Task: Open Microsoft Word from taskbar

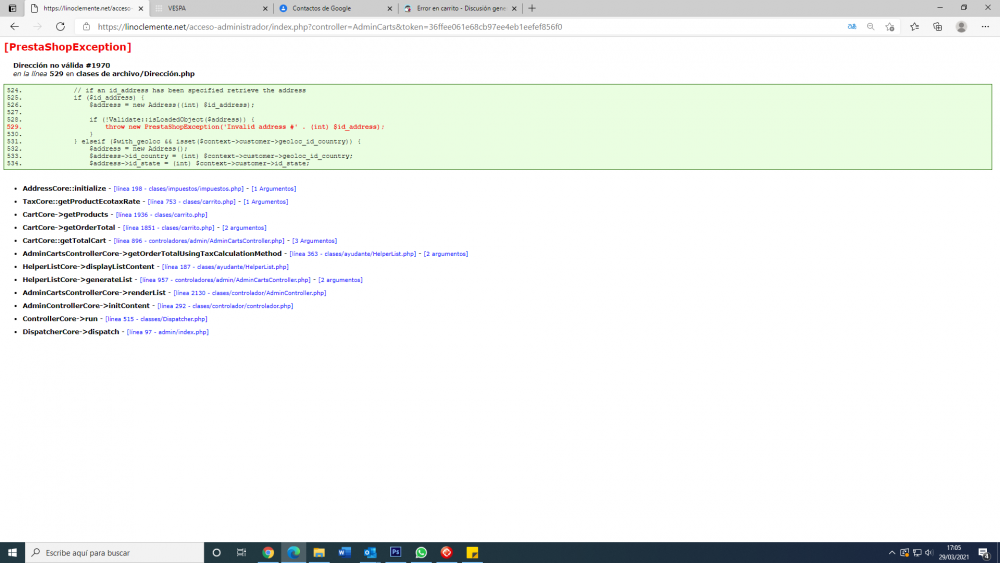Action: point(344,552)
